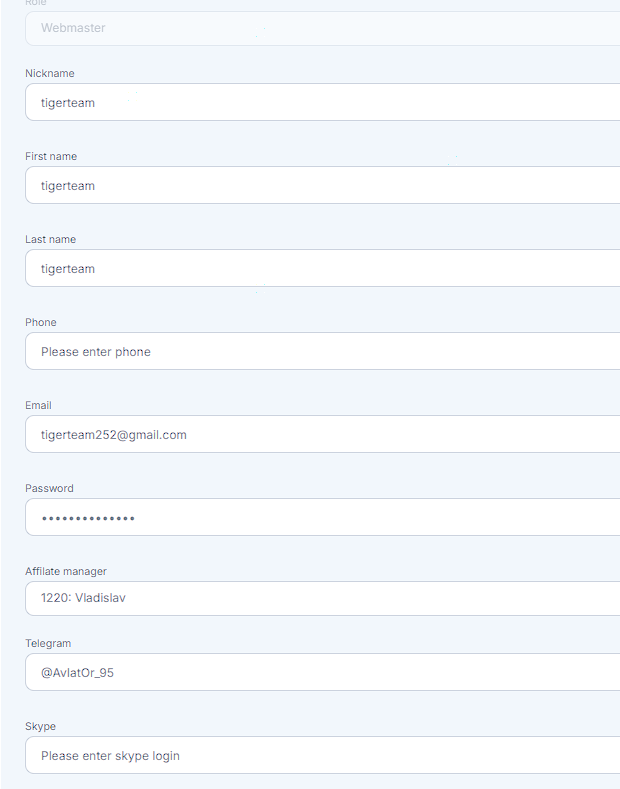
Task: Click the masked Password input
Action: coord(323,517)
